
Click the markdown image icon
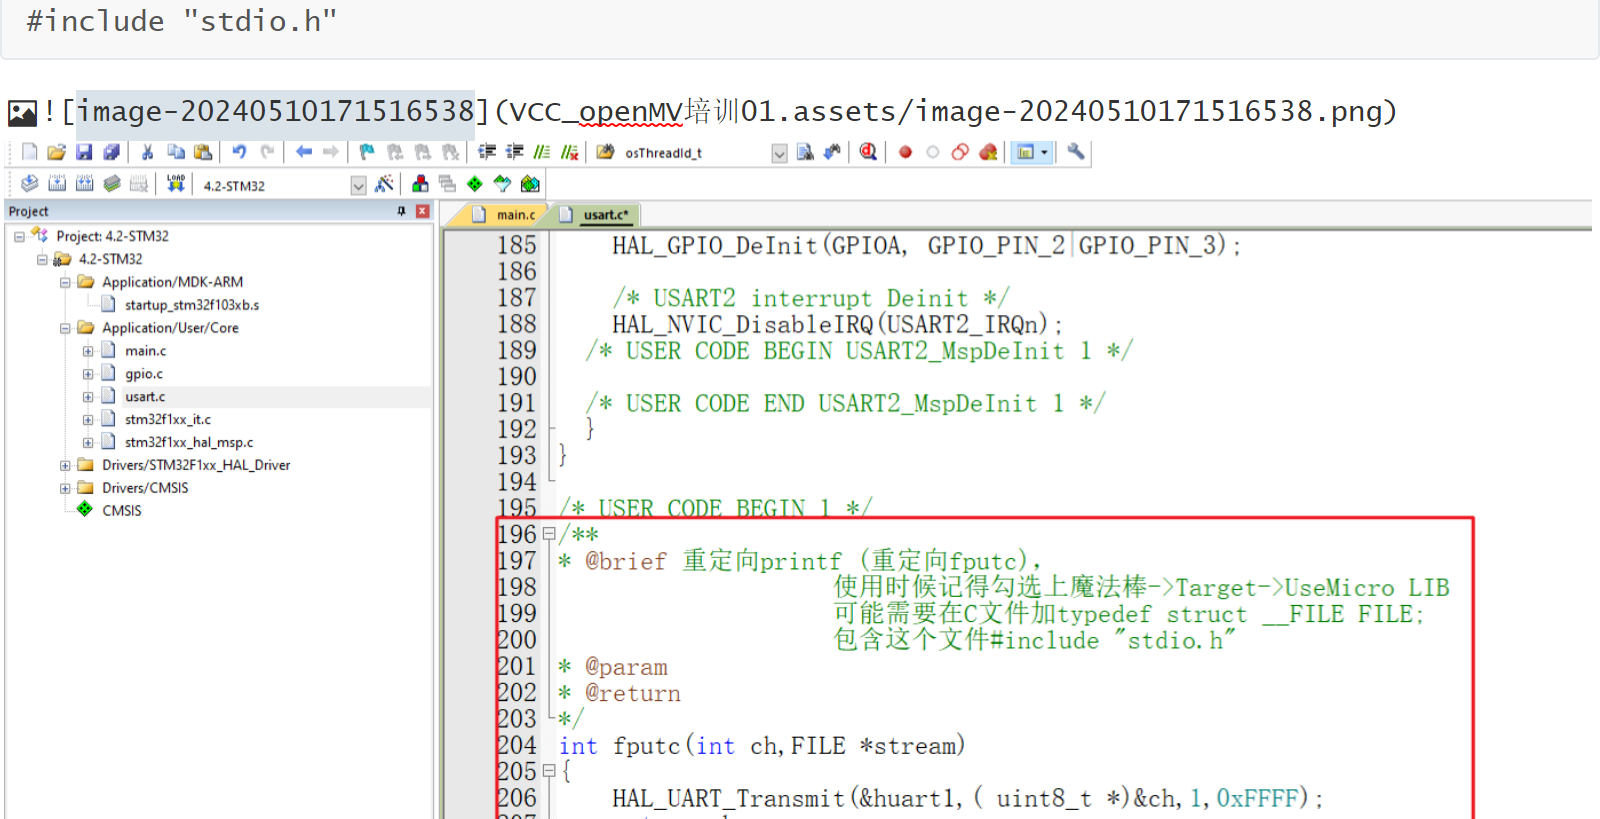point(22,113)
